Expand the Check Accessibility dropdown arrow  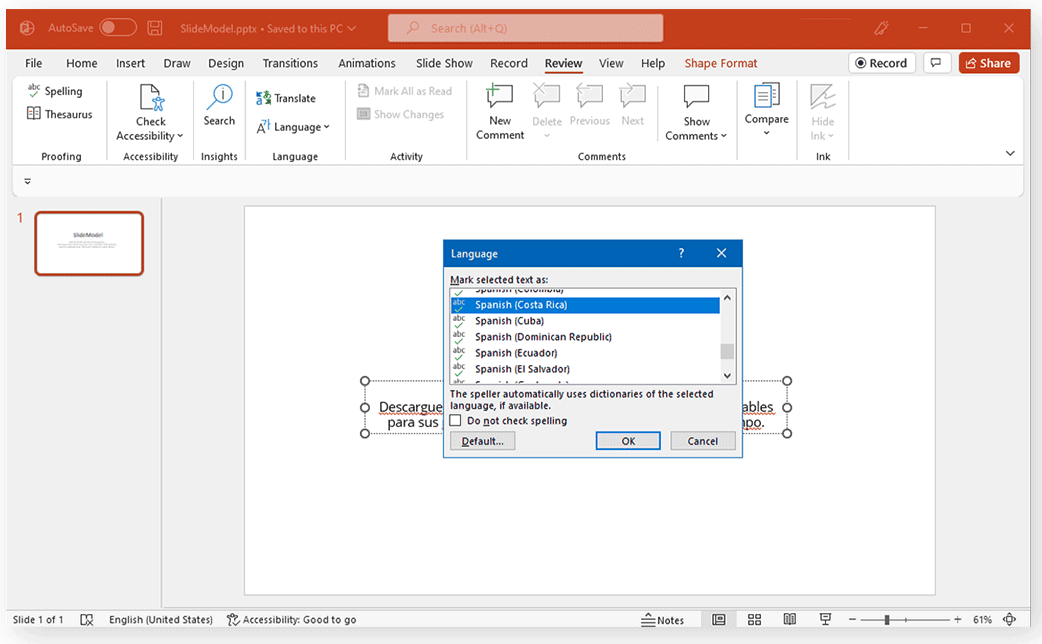click(x=180, y=136)
